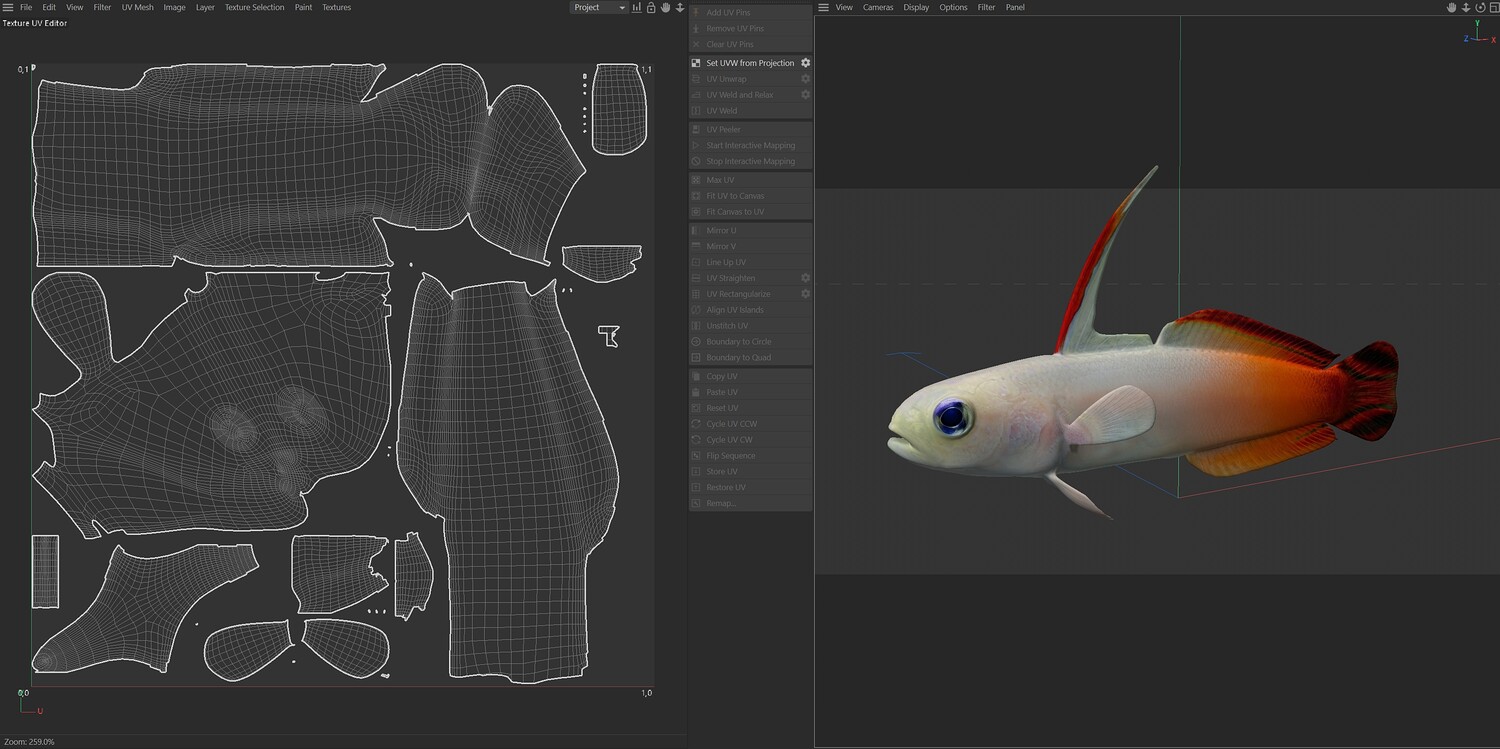The width and height of the screenshot is (1500, 749).
Task: Click the bar-chart icon beside Project dropdown
Action: 636,7
